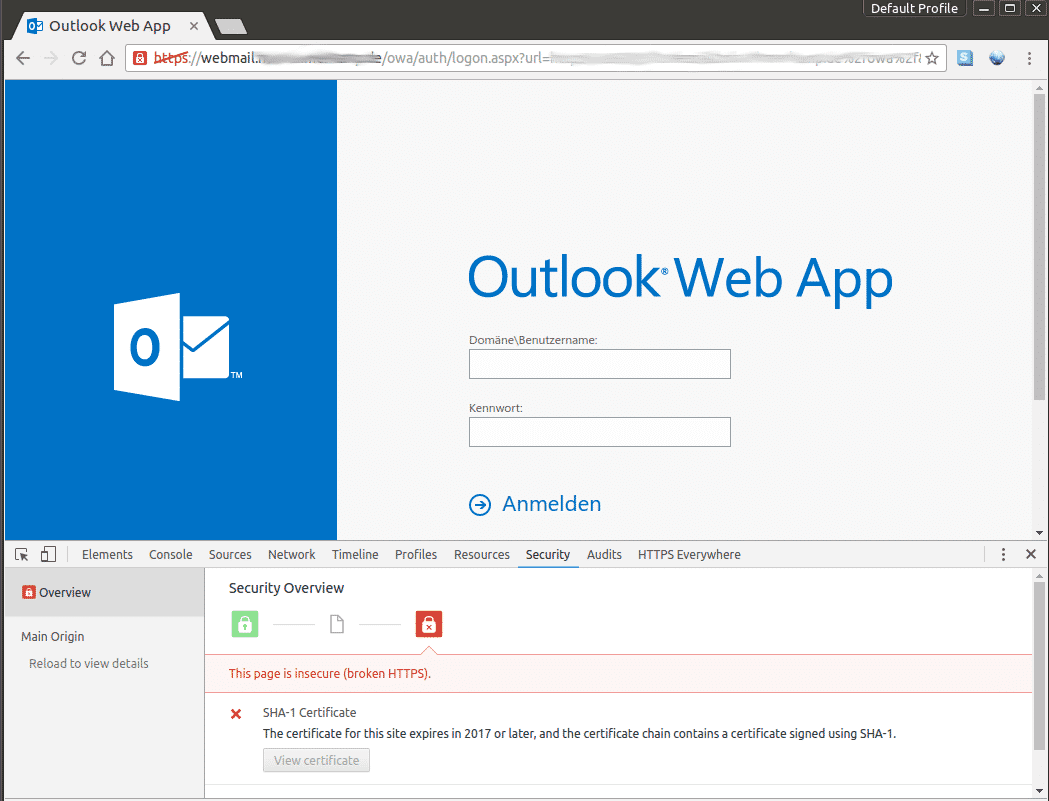The width and height of the screenshot is (1049, 801).
Task: Select the Security tab
Action: tap(548, 555)
